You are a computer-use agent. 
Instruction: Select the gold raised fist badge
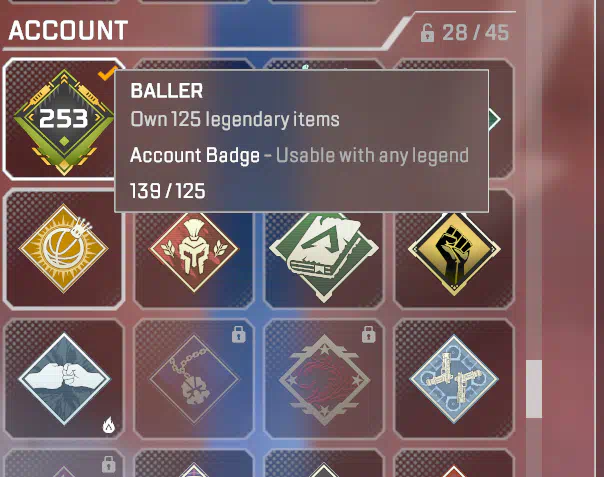click(454, 249)
